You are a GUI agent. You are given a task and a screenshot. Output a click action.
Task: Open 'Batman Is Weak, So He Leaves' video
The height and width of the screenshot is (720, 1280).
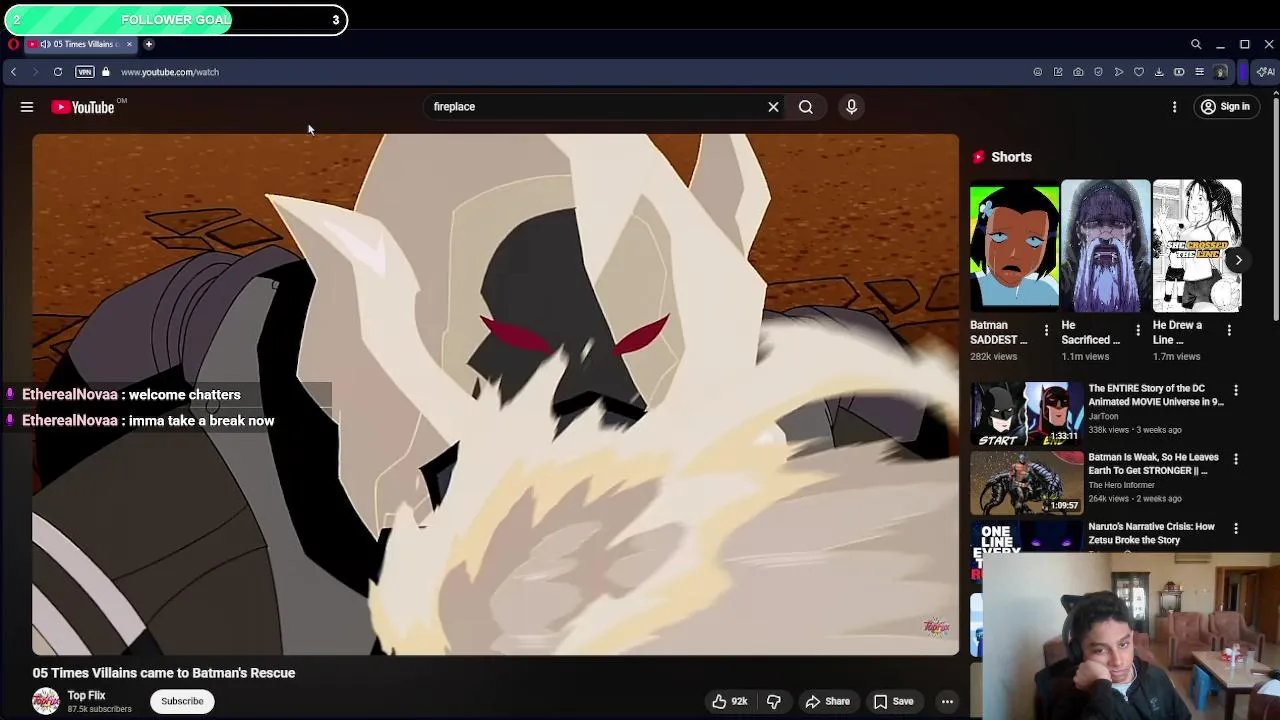coord(1153,464)
